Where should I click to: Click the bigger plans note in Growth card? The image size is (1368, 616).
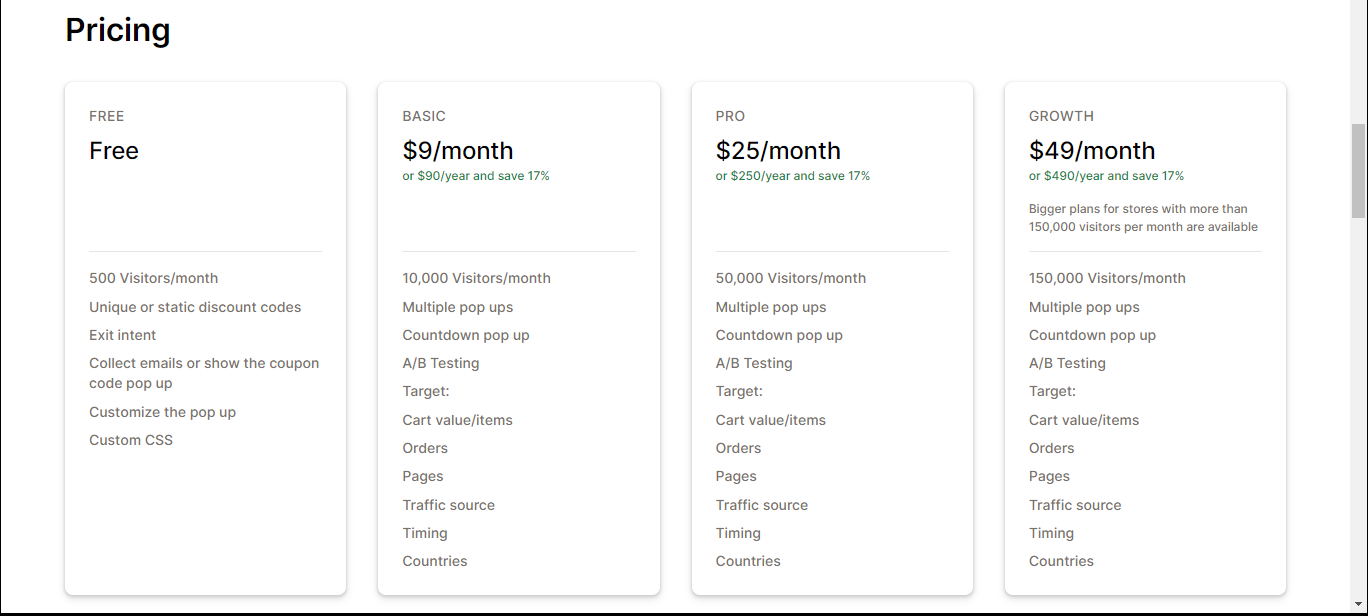[1143, 218]
